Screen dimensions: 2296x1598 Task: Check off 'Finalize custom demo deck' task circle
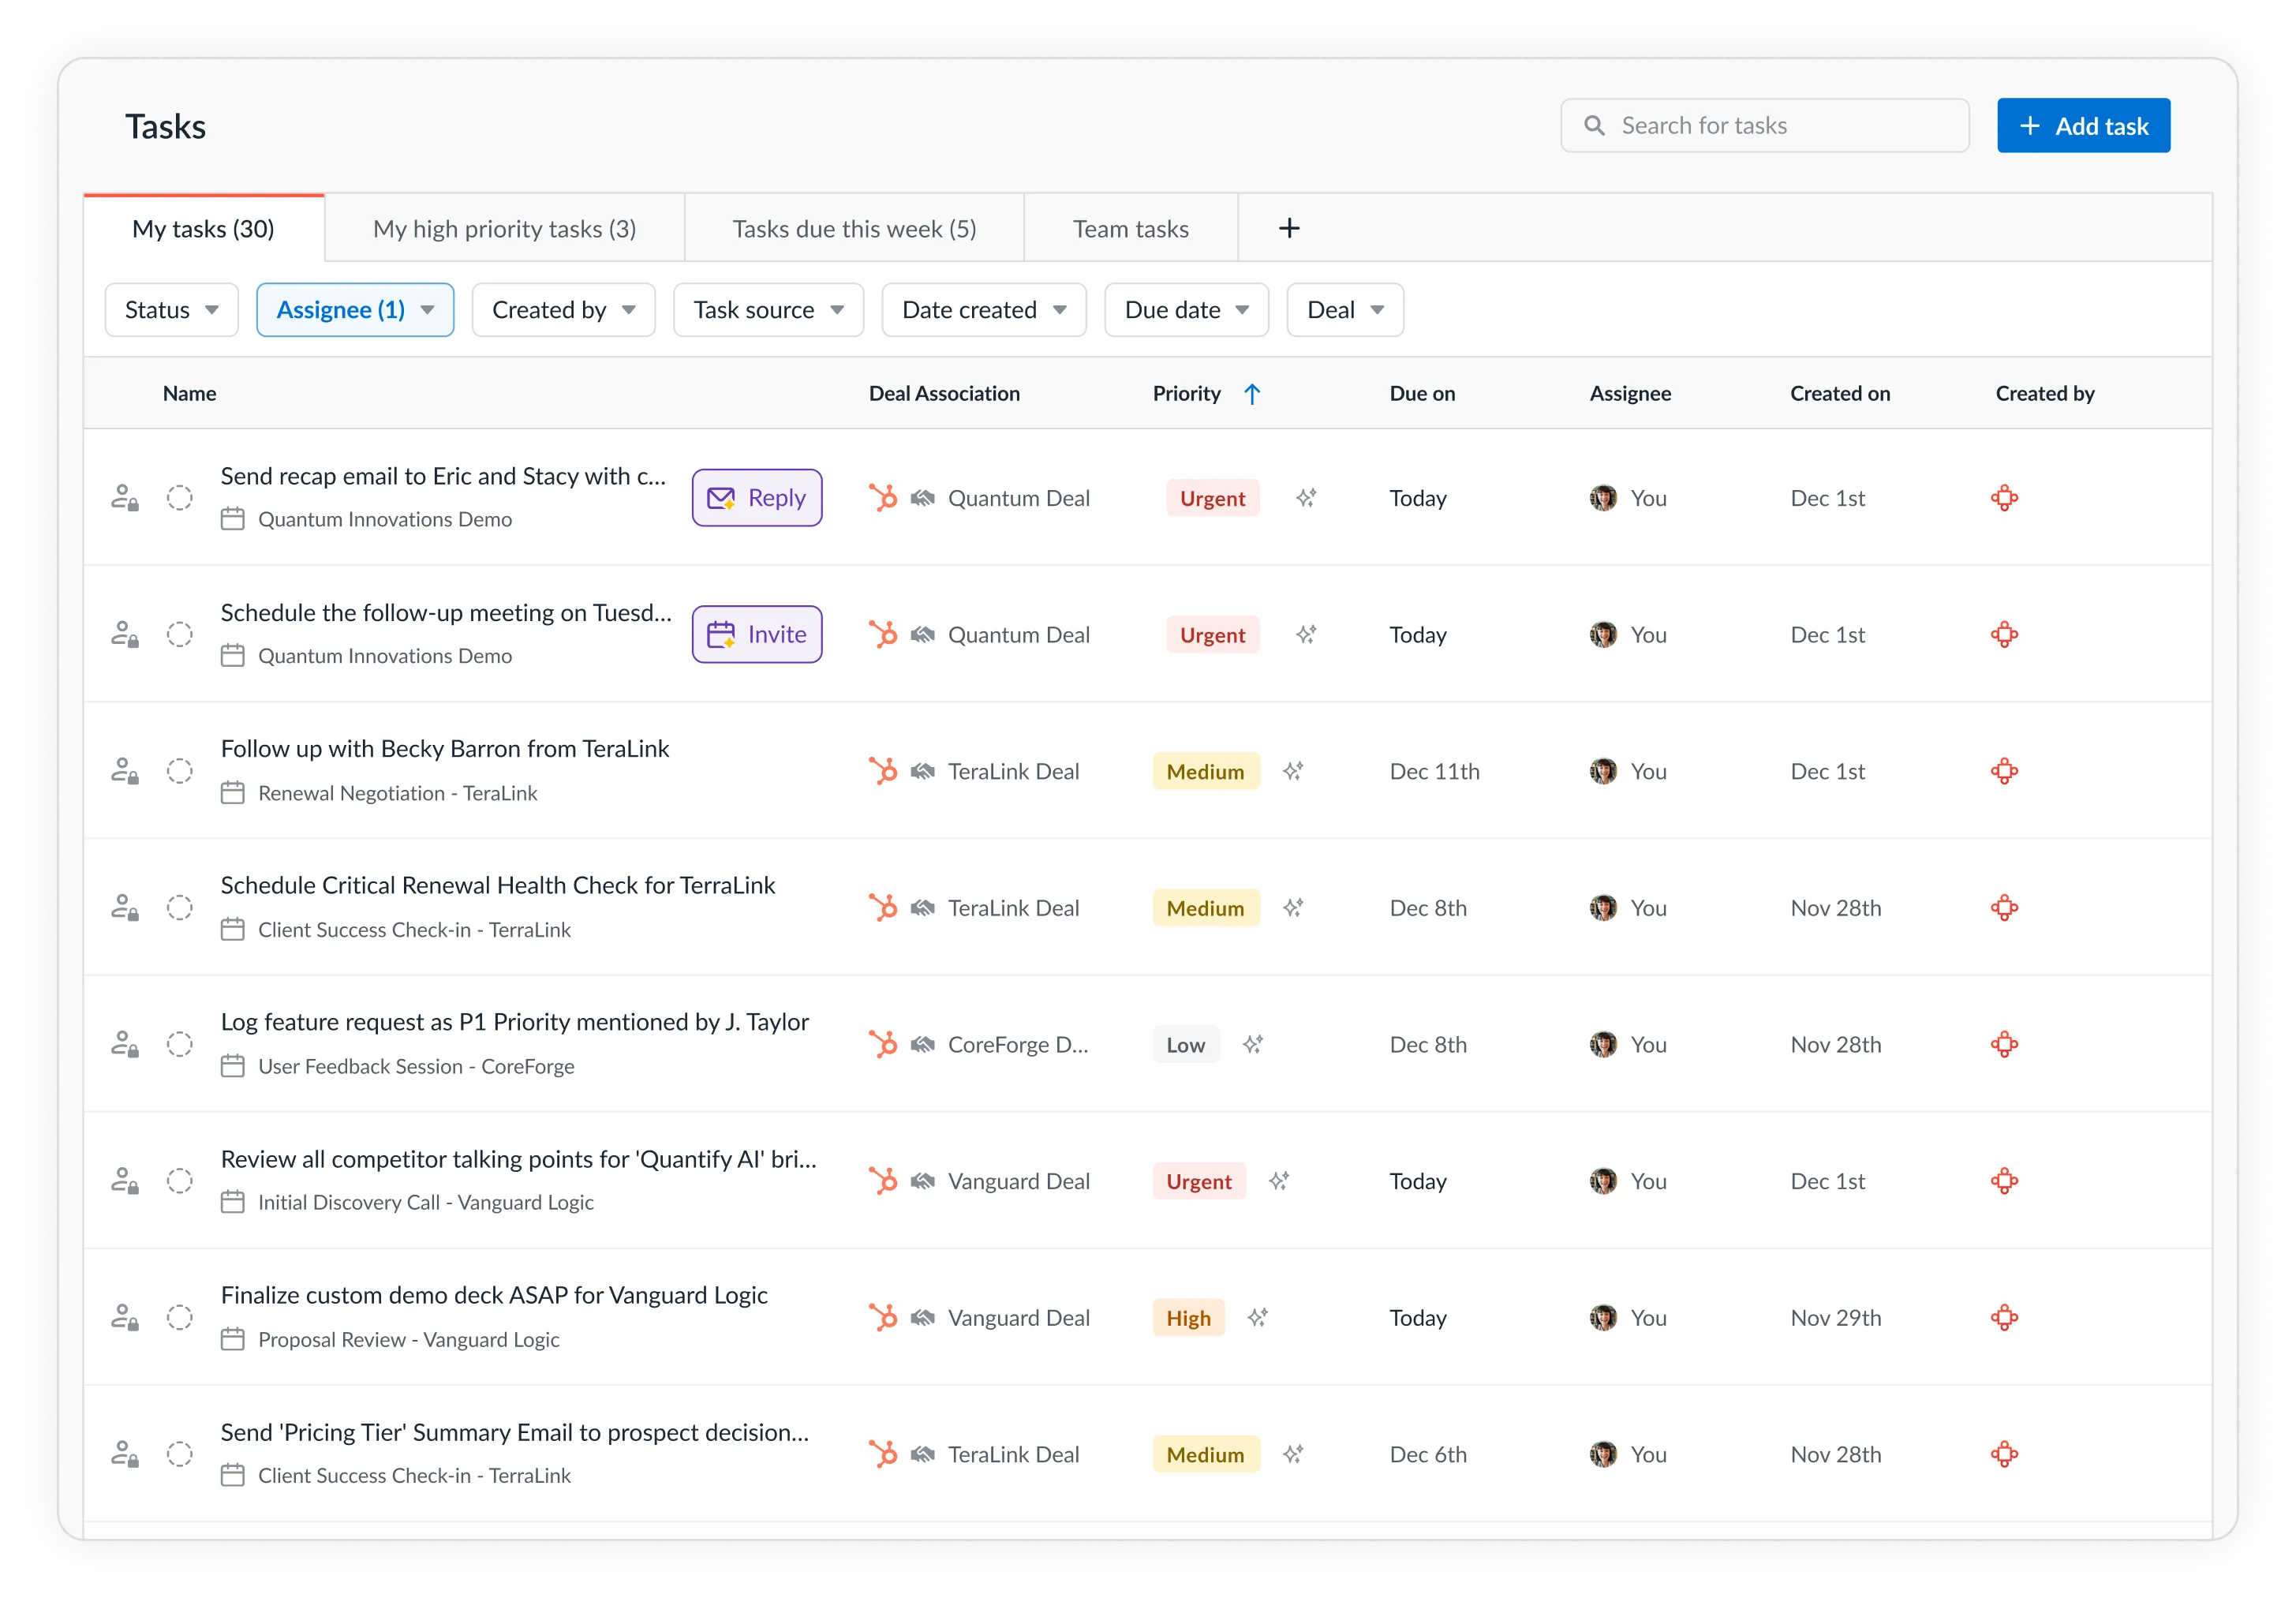tap(180, 1318)
